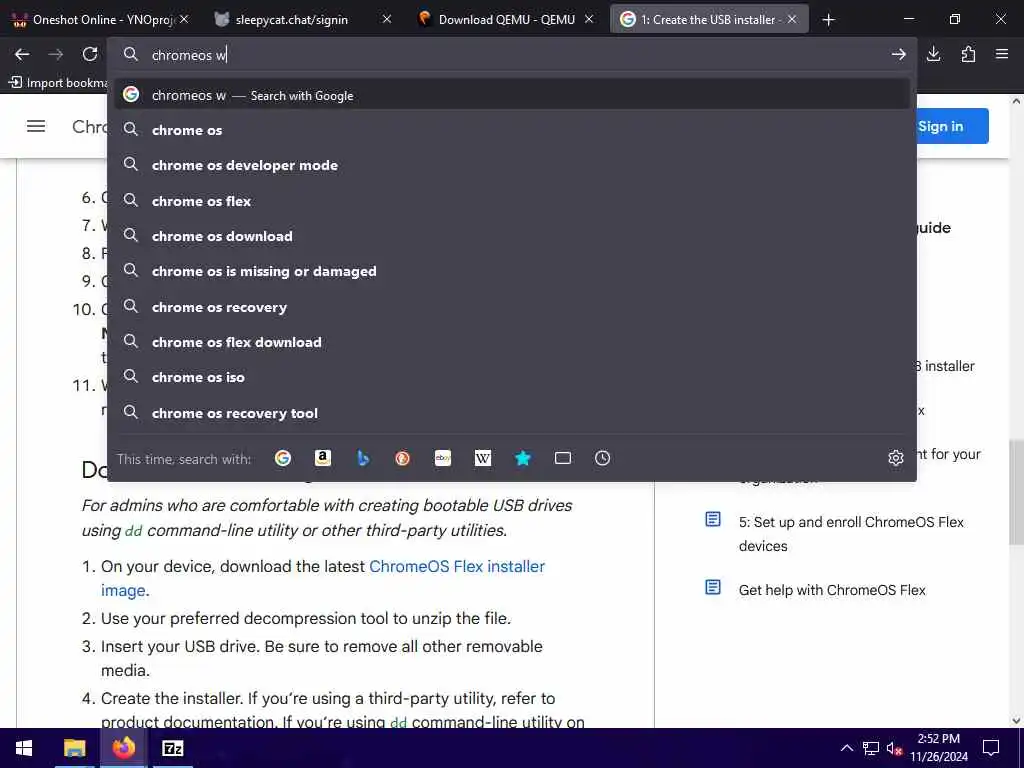
Task: Switch to Download QEMU tab
Action: pos(507,20)
